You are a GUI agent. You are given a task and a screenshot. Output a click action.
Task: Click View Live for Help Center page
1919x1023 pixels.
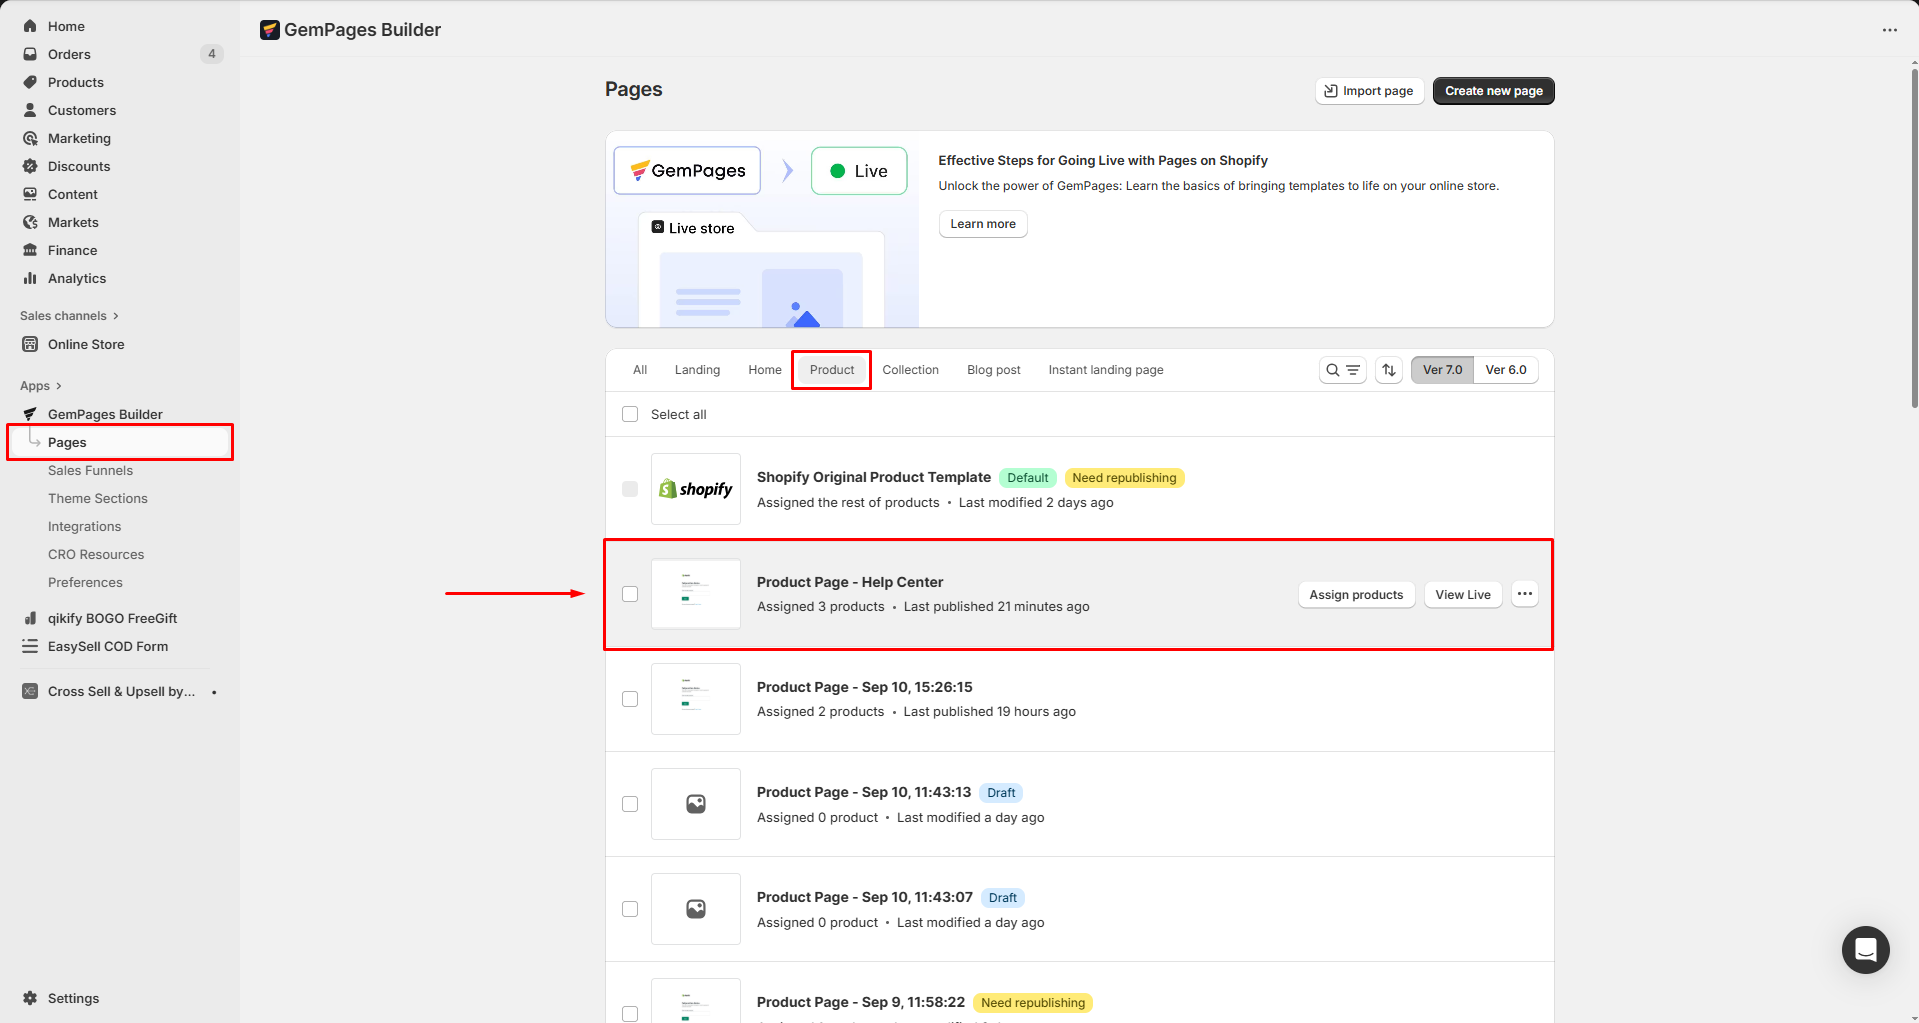(1462, 595)
